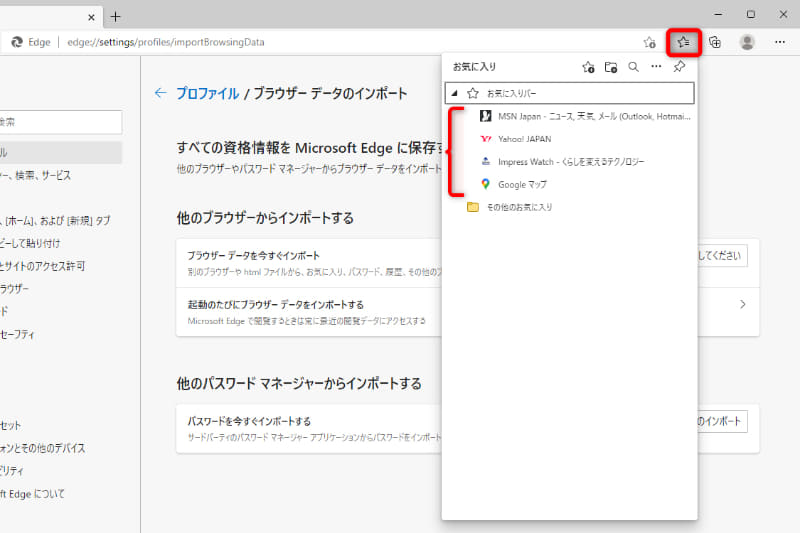Open Google マップ favorite
The image size is (800, 533).
tap(513, 184)
